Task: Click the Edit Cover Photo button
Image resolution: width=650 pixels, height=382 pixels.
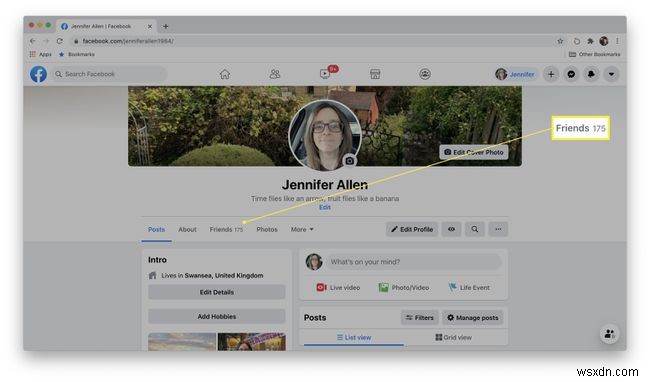Action: 473,152
